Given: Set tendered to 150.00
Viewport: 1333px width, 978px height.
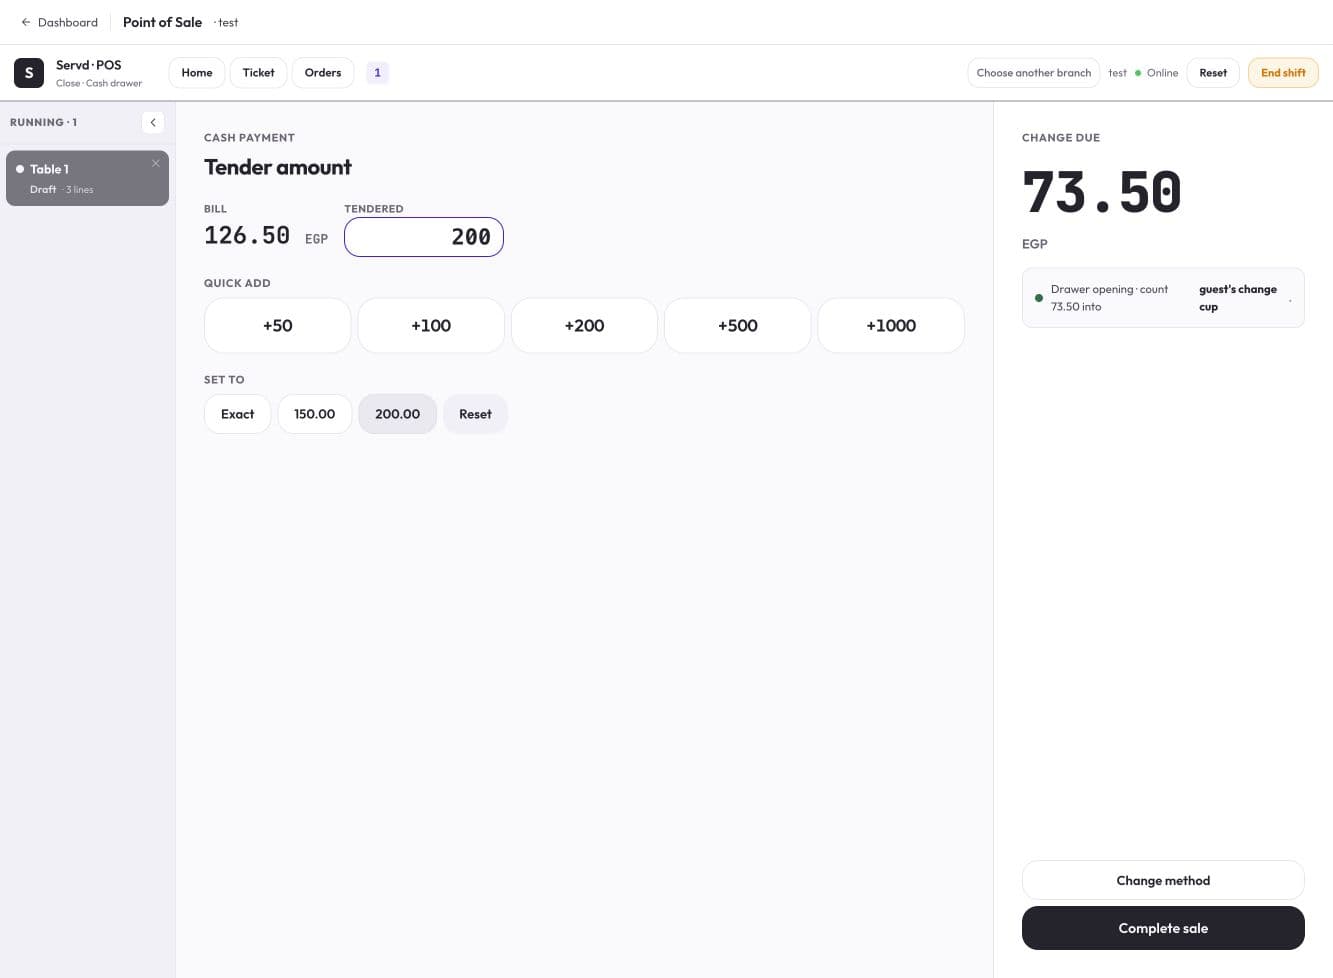Looking at the screenshot, I should 315,414.
